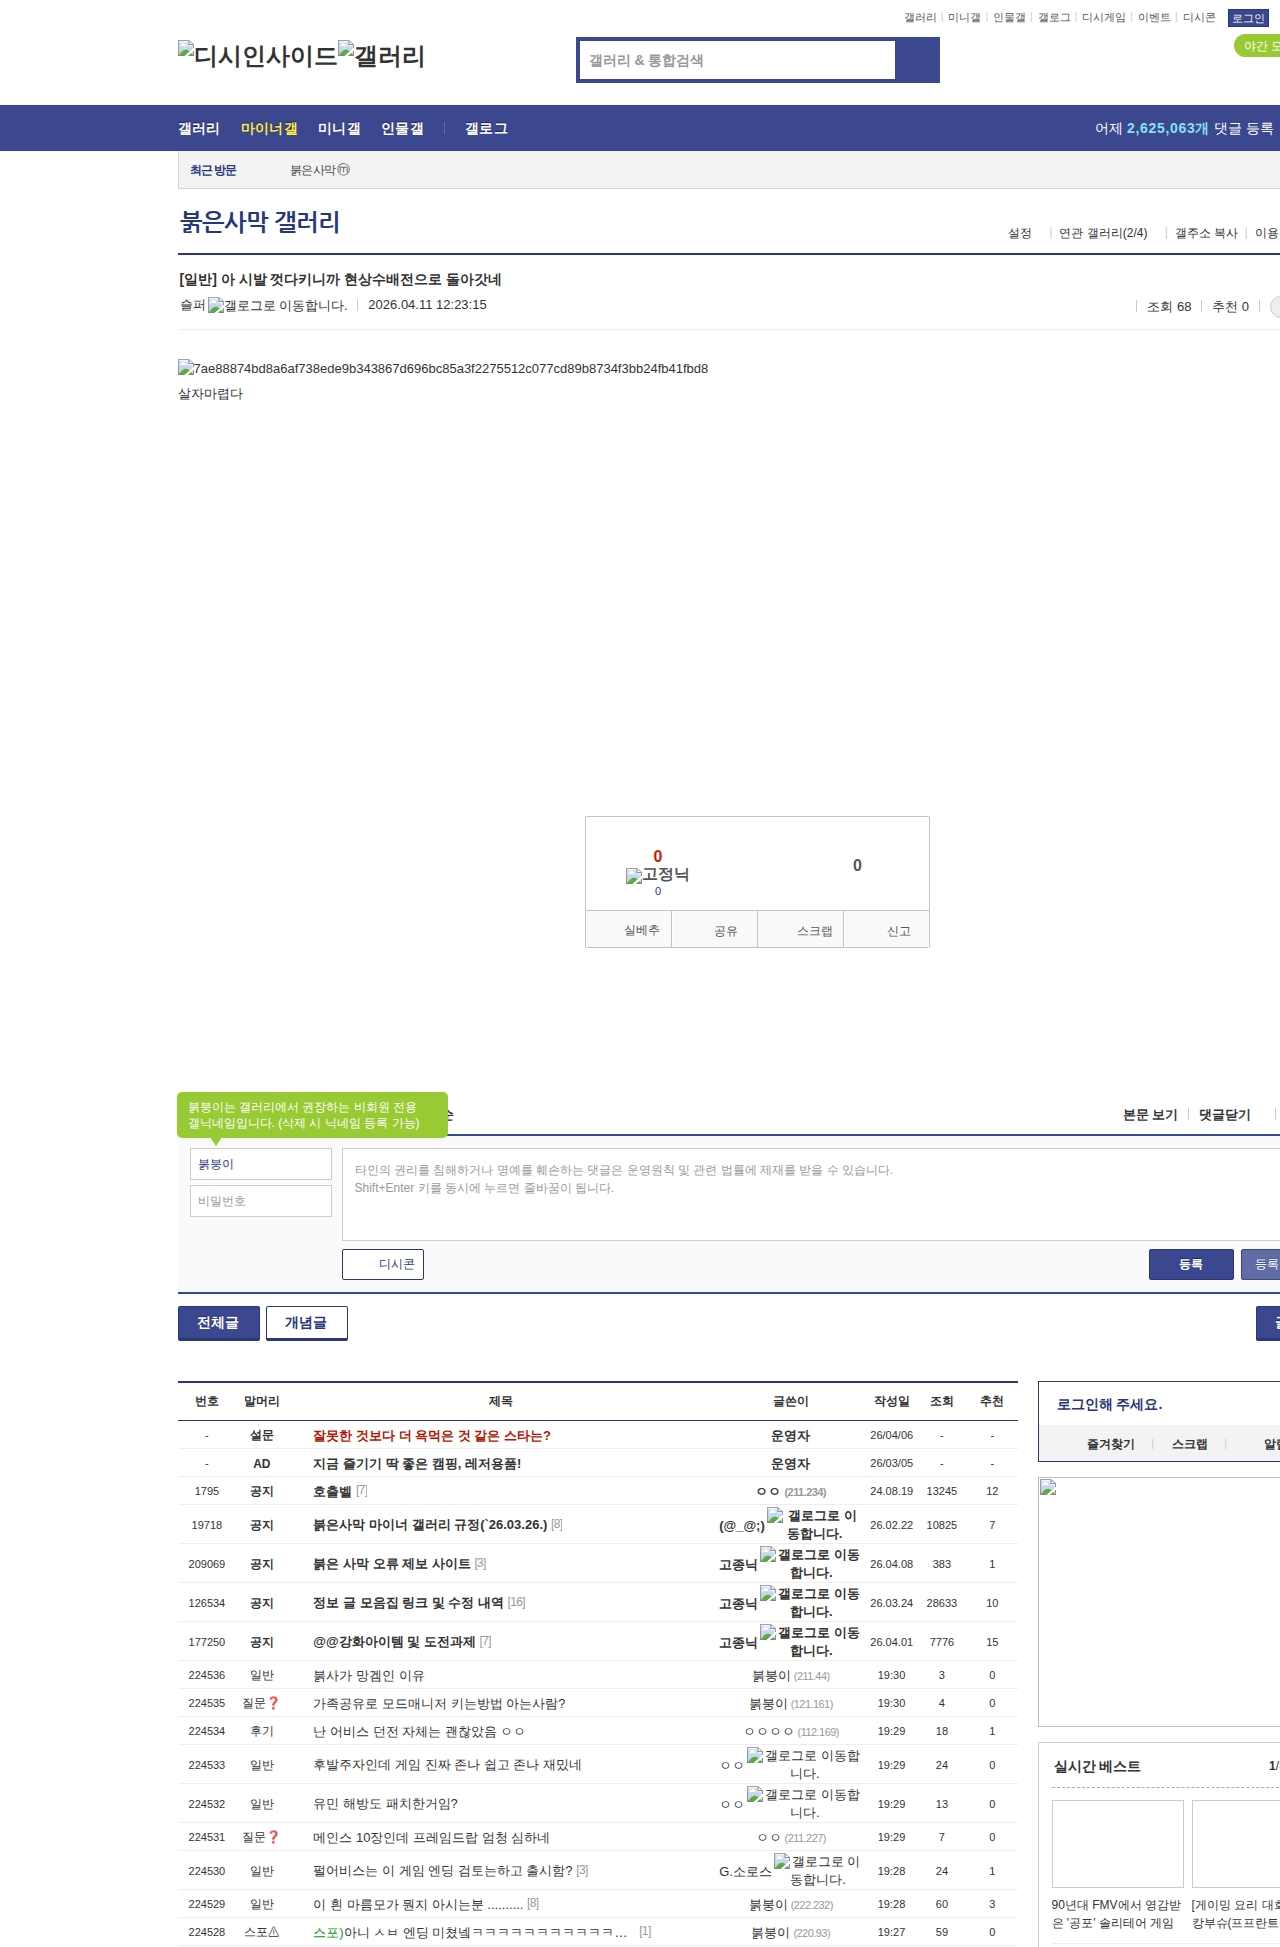Click 로그인해 주세요. in the sidebar
Screen dimensions: 1280x1947
pos(1110,1404)
